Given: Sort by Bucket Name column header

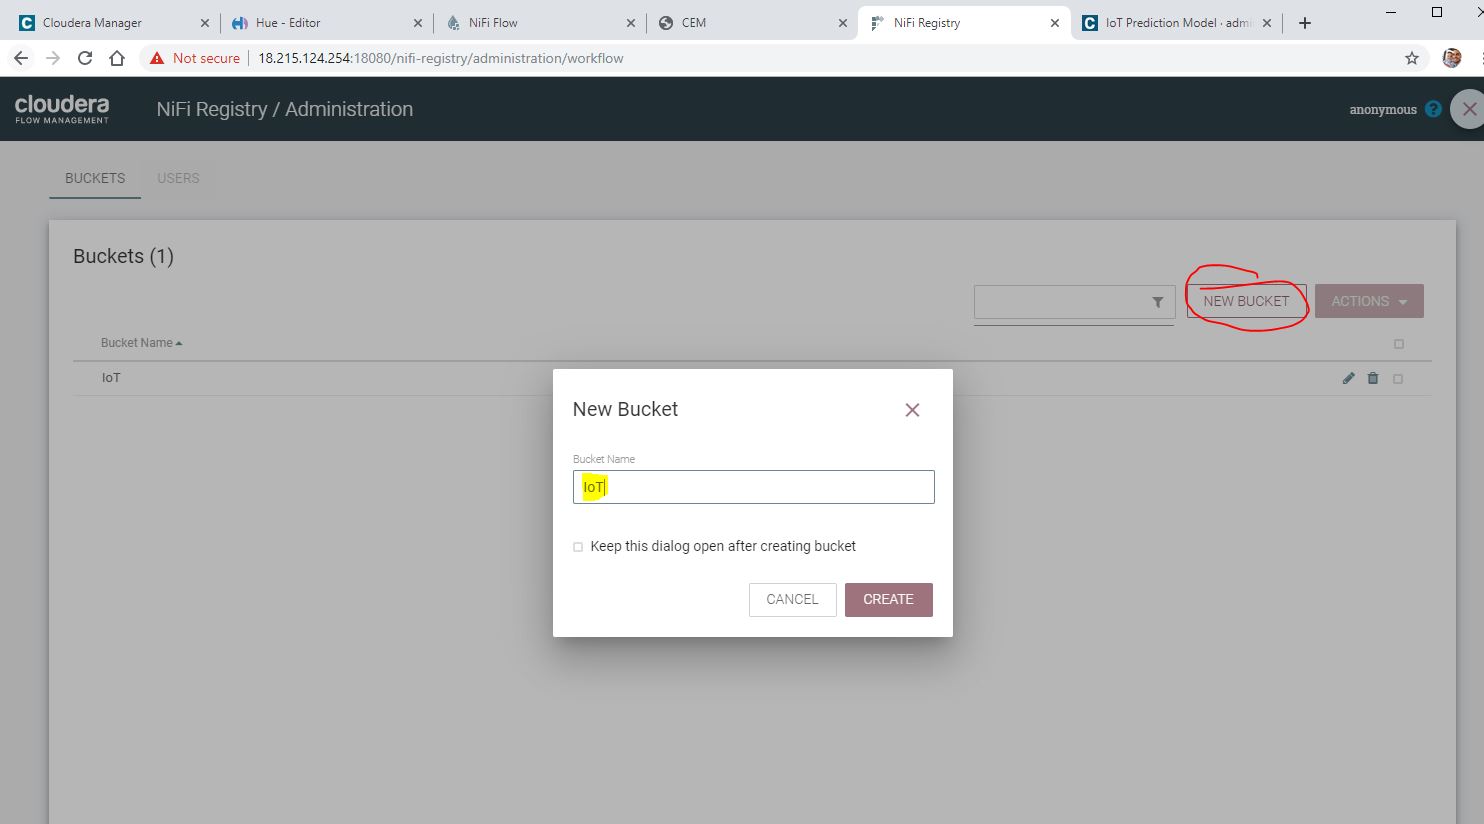Looking at the screenshot, I should (x=141, y=343).
